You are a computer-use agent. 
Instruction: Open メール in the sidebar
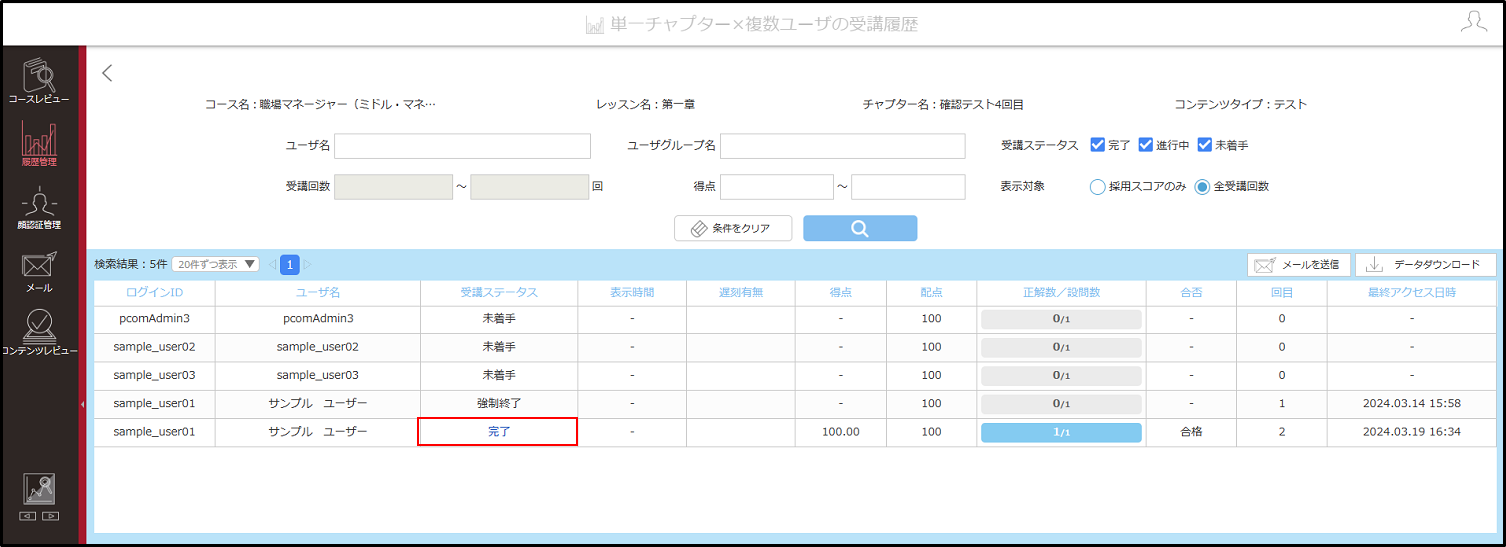click(x=39, y=271)
